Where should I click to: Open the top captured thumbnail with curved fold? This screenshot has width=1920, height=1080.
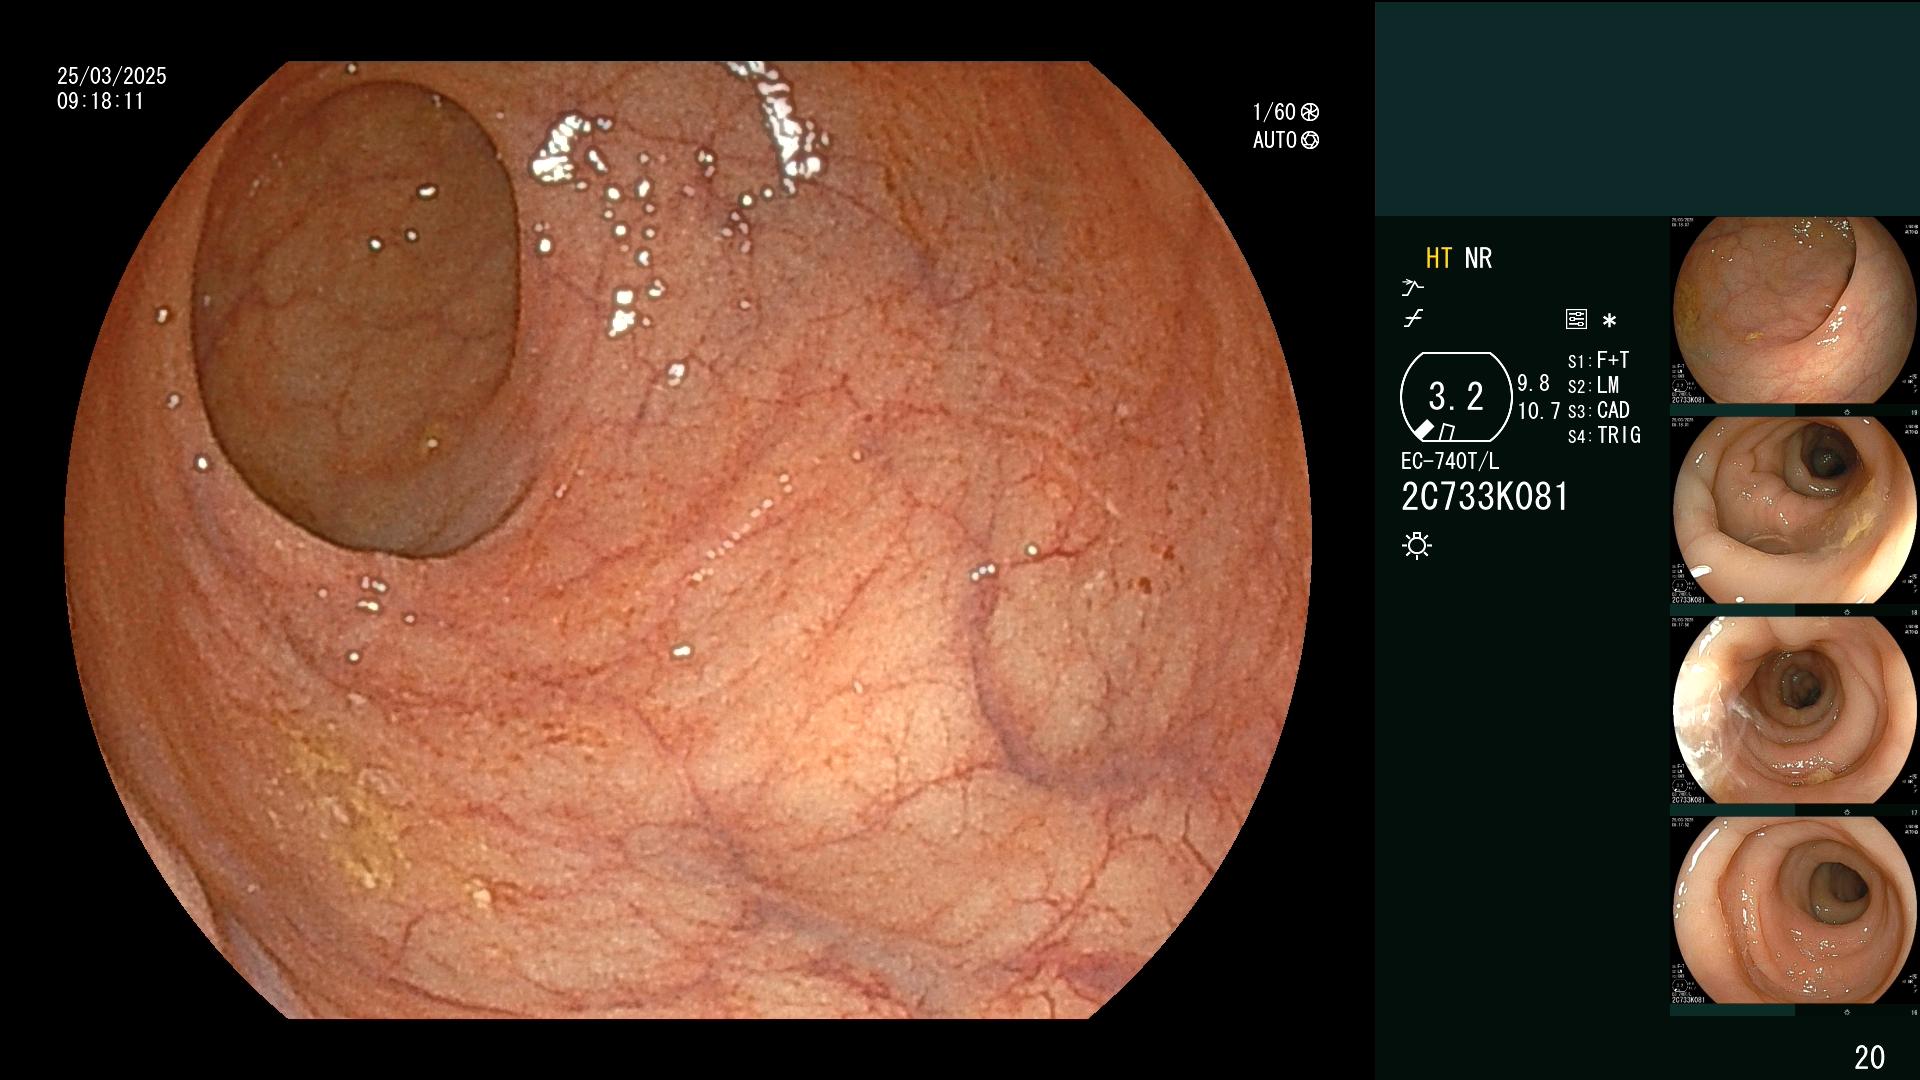coord(1795,311)
